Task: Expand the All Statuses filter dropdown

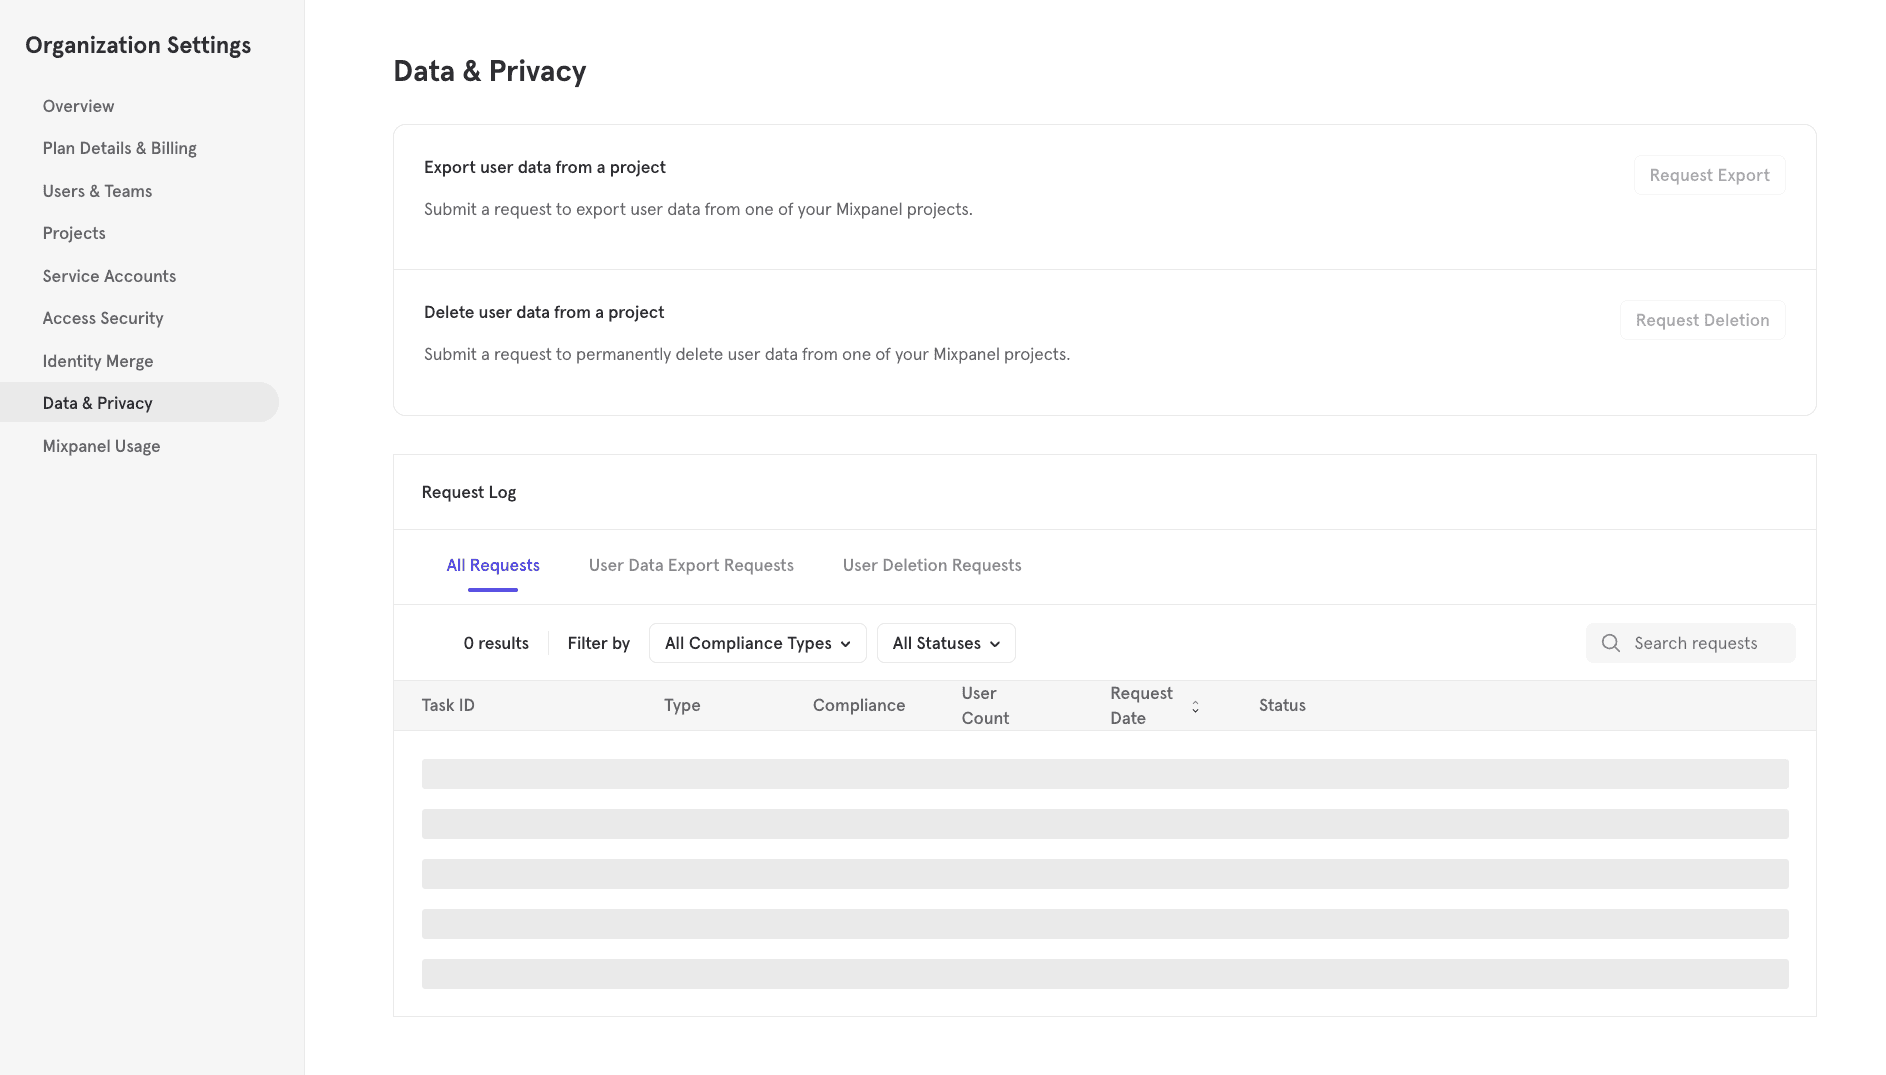Action: pyautogui.click(x=945, y=643)
